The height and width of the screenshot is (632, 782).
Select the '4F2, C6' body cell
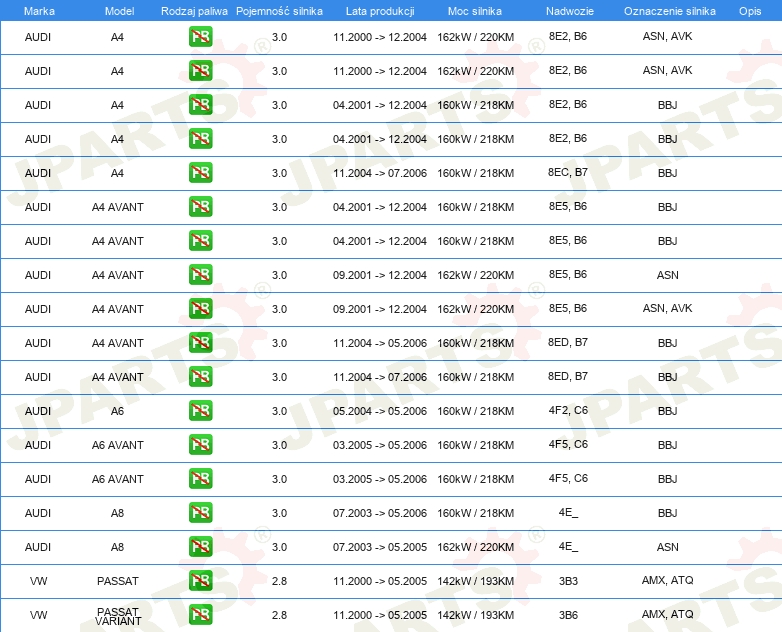coord(568,411)
